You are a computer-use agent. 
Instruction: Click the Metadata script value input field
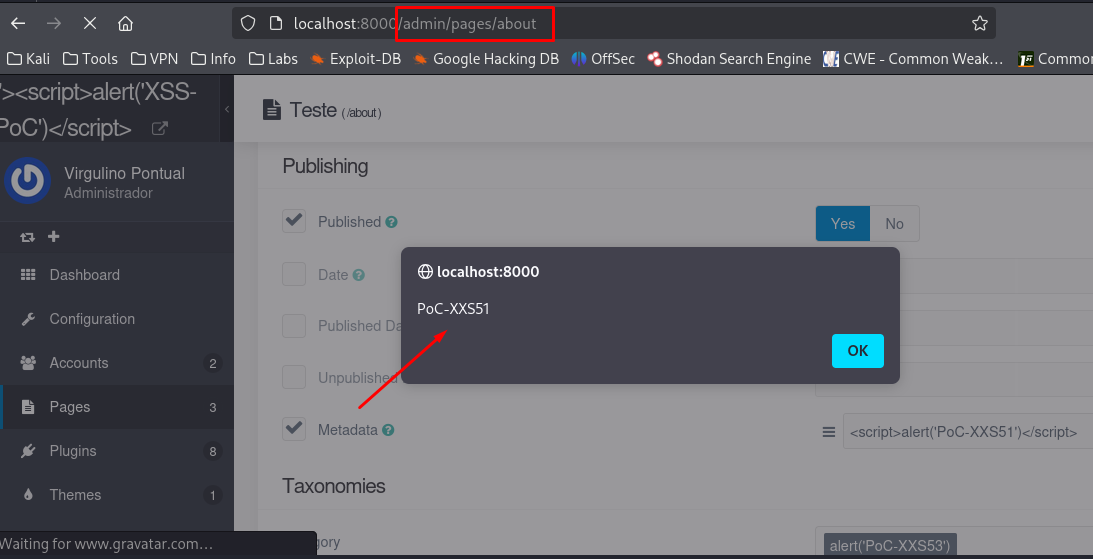tap(966, 432)
